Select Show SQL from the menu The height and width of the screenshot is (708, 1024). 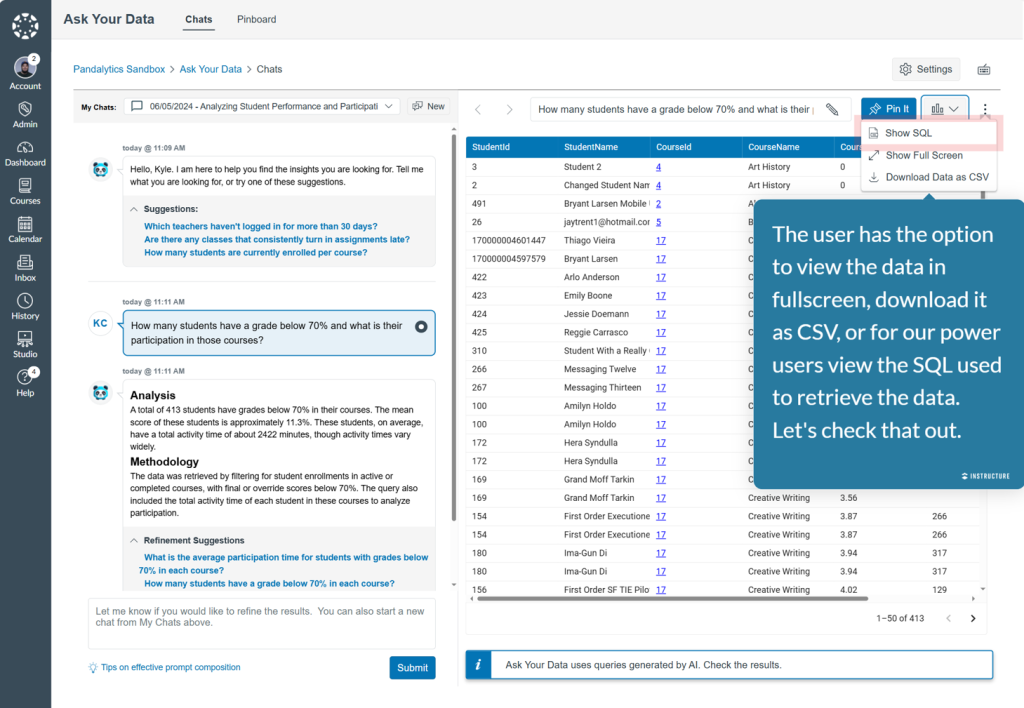(929, 133)
